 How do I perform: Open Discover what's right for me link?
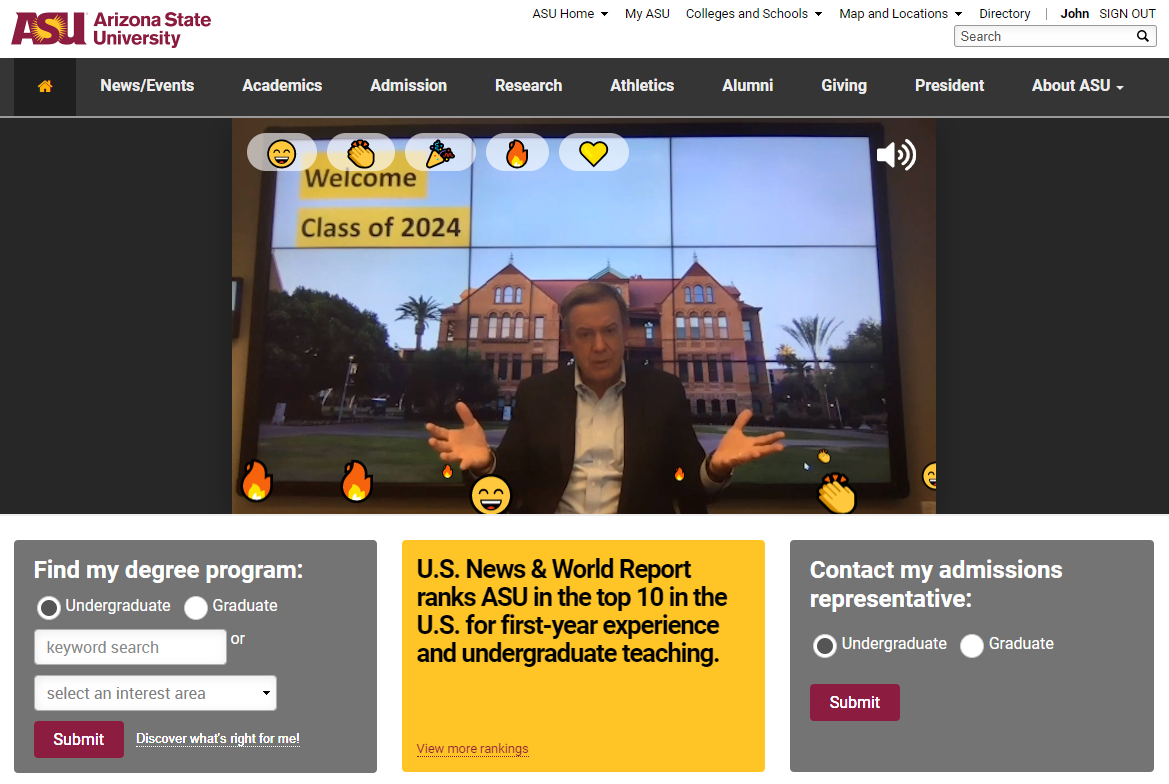(218, 739)
